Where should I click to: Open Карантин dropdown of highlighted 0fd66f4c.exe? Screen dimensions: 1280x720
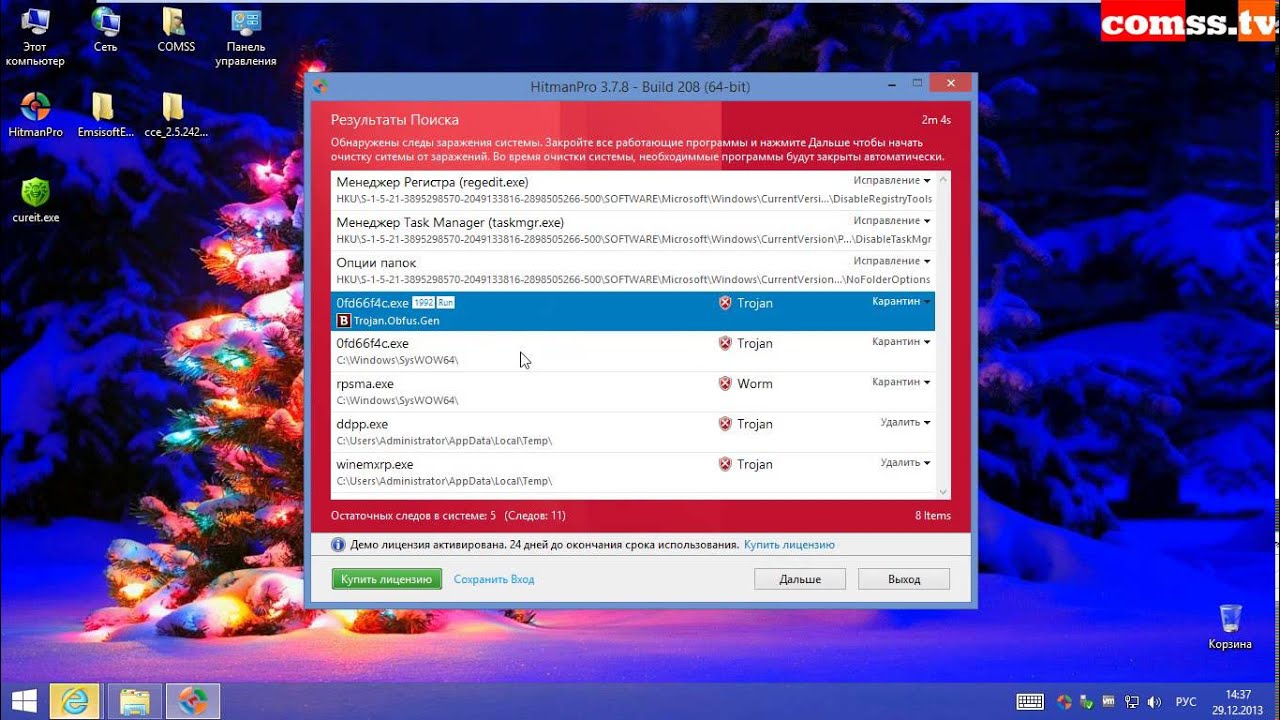(x=901, y=301)
